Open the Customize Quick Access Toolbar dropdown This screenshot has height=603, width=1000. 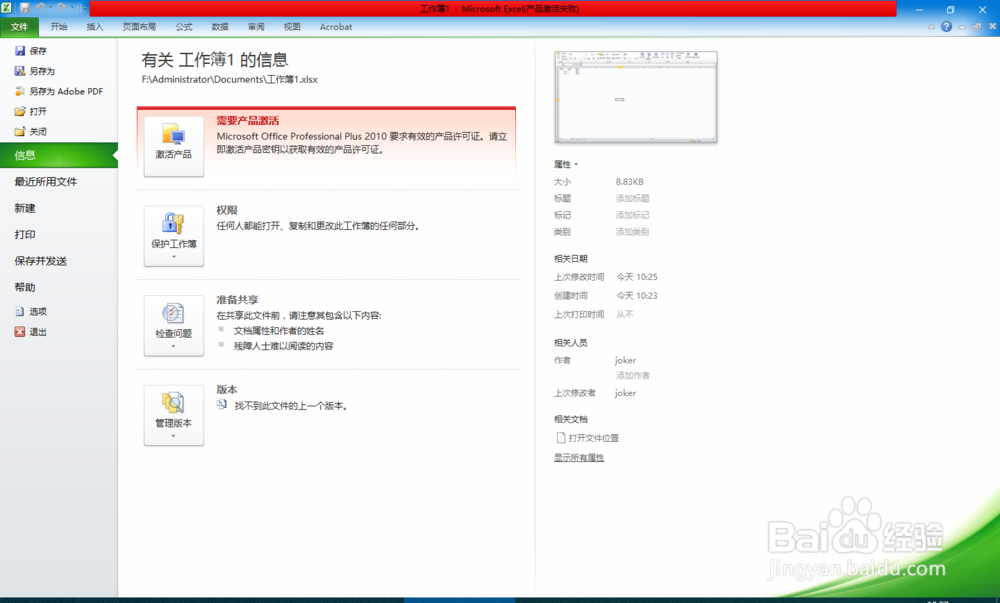point(85,7)
